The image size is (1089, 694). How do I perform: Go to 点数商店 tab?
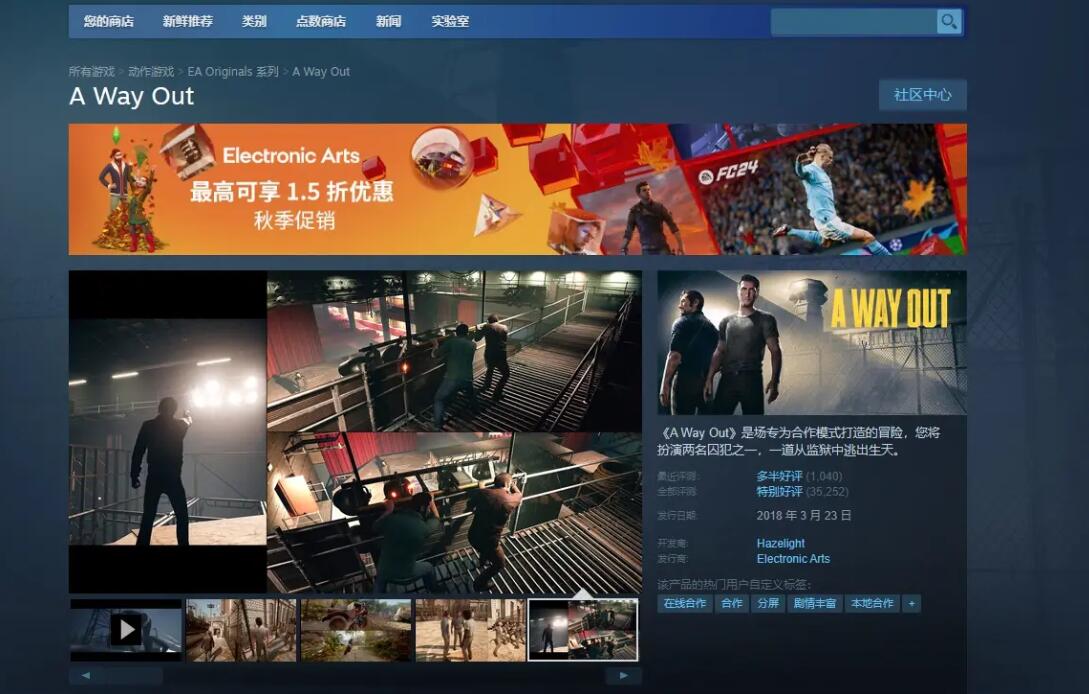(321, 22)
